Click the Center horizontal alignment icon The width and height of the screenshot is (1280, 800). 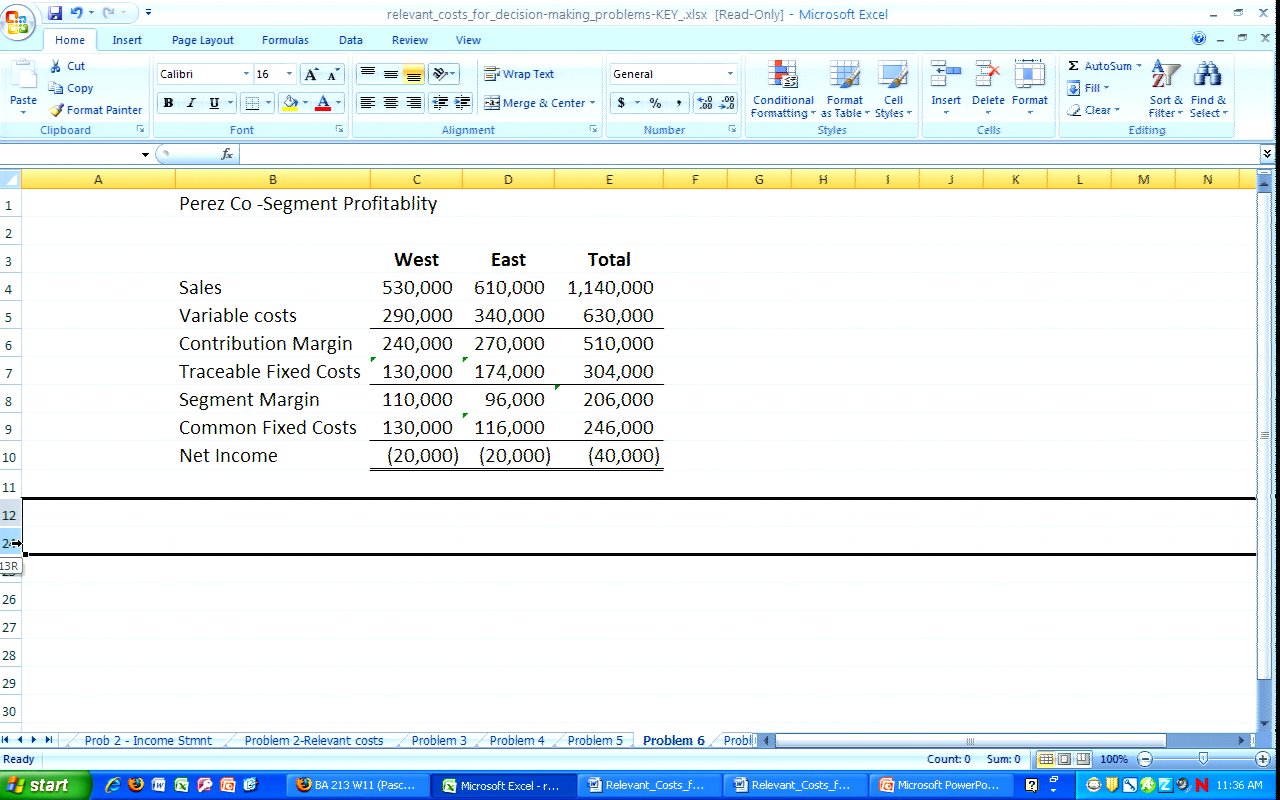390,103
